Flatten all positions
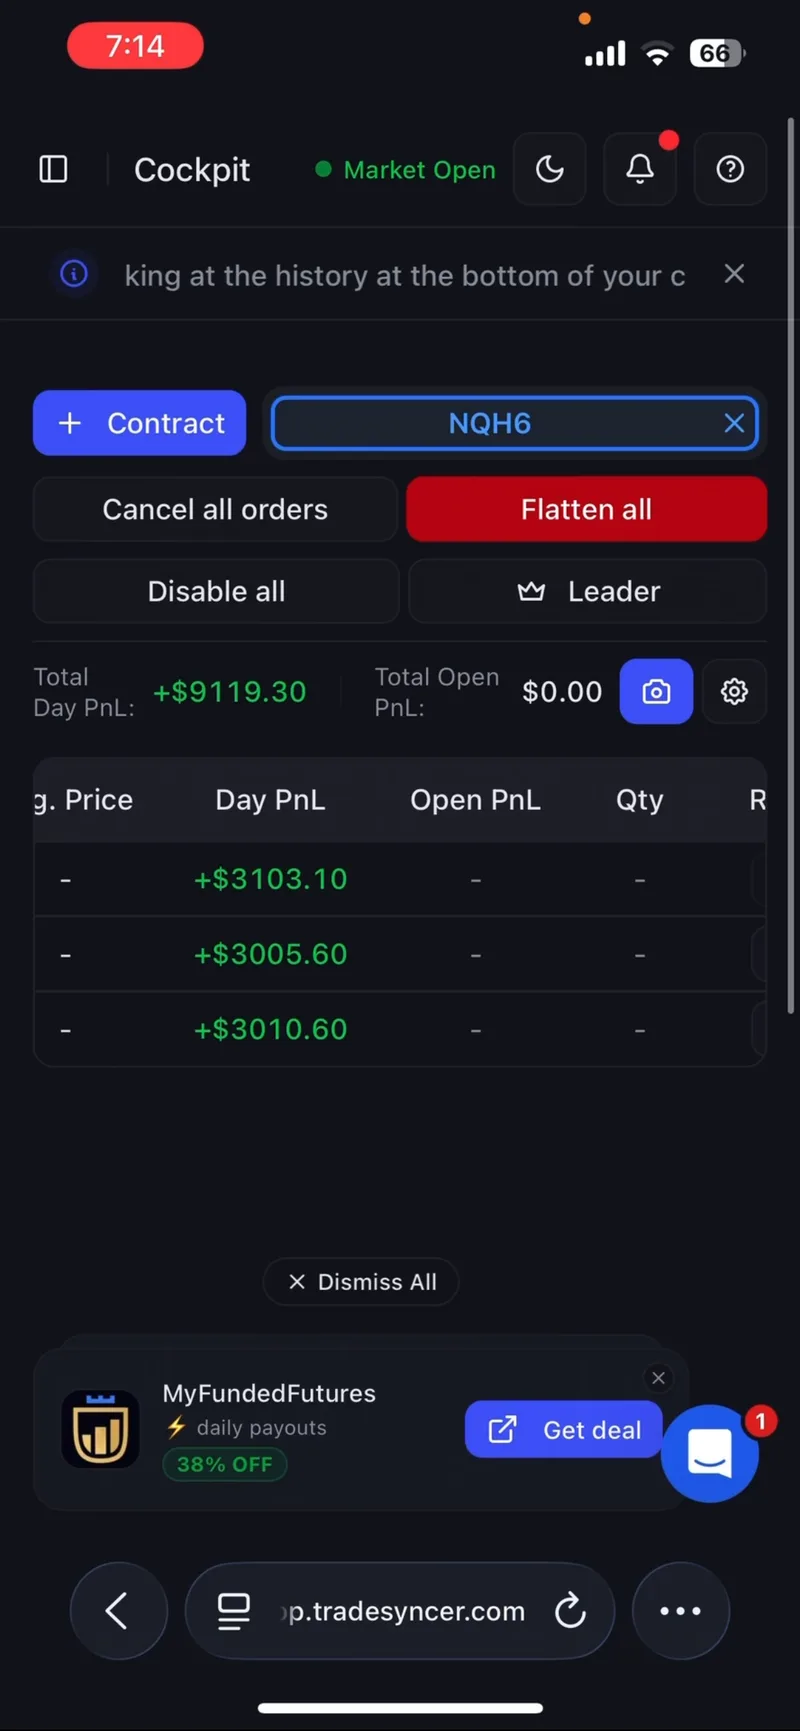Image resolution: width=800 pixels, height=1731 pixels. pyautogui.click(x=586, y=509)
